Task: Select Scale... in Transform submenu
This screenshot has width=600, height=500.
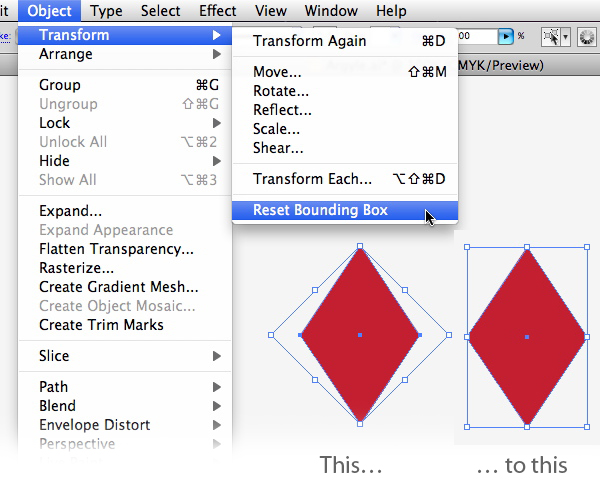Action: pos(345,129)
